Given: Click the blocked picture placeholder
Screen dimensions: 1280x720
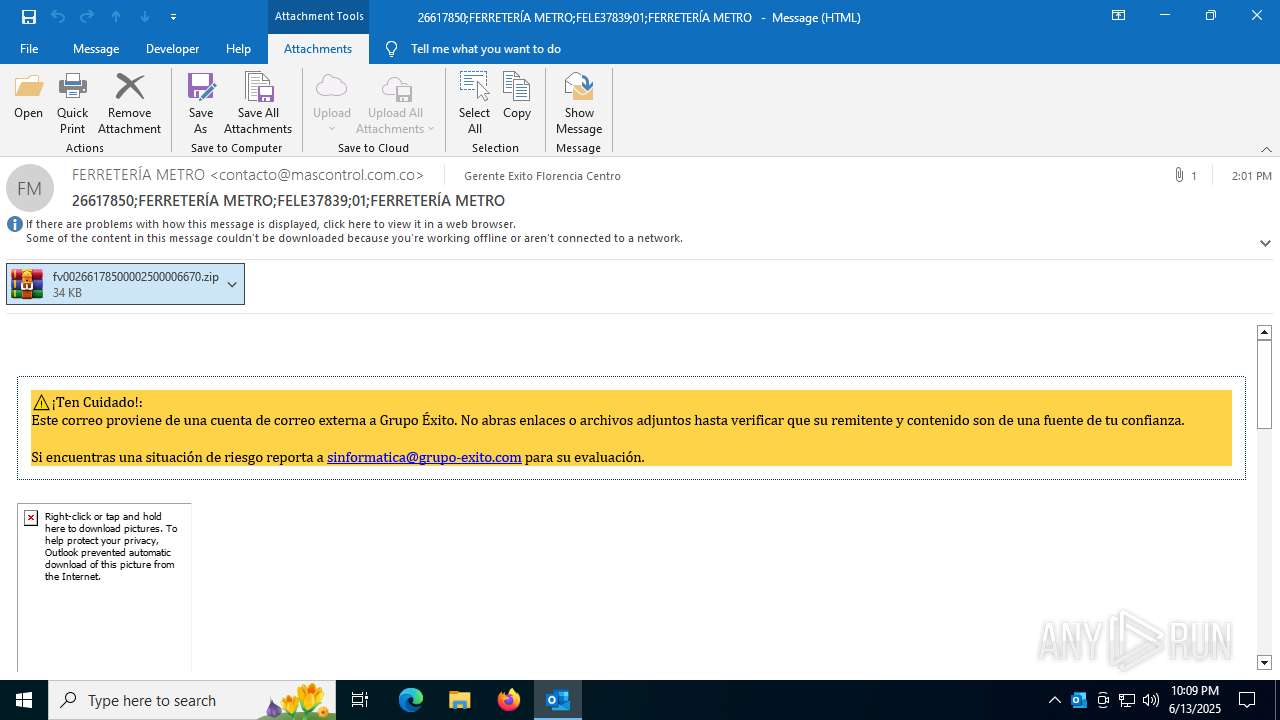Looking at the screenshot, I should [x=104, y=587].
